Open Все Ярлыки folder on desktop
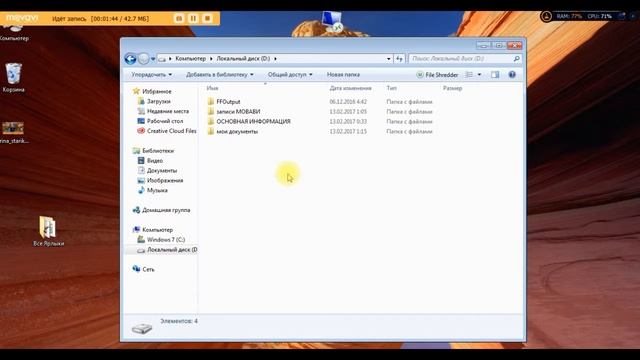 [48, 231]
